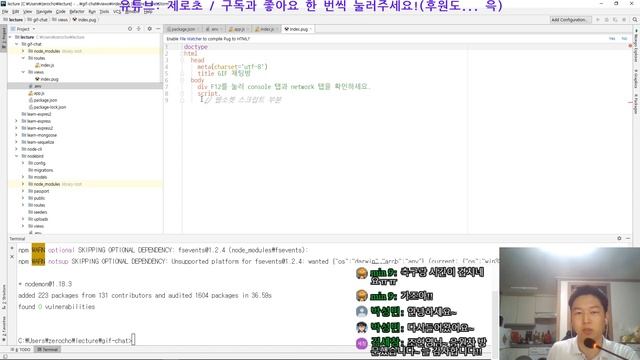Toggle the fold marker beside the body line
Image resolution: width=640 pixels, height=360 pixels.
click(x=182, y=80)
